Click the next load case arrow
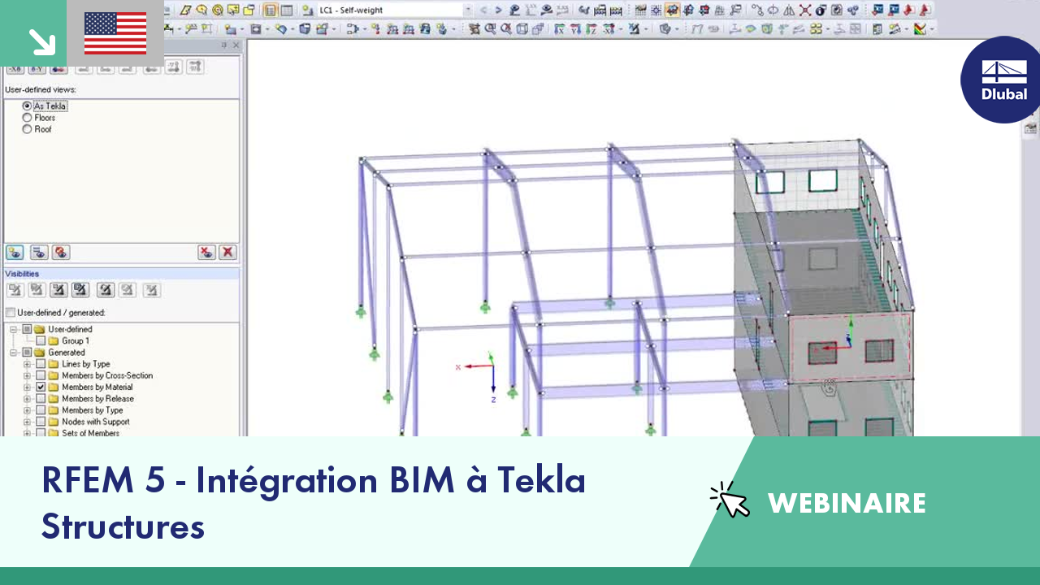Screen dimensions: 1040x585 (x=498, y=10)
